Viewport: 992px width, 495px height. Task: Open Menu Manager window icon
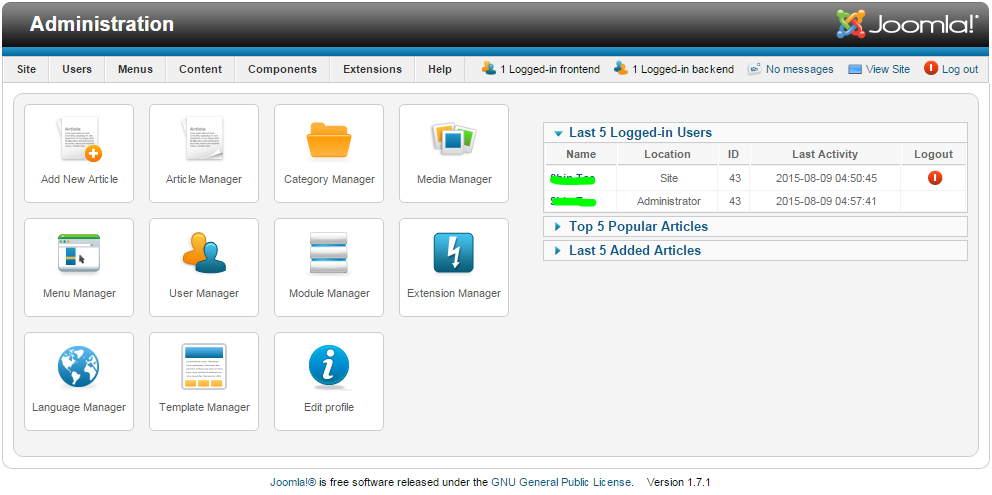coord(79,253)
